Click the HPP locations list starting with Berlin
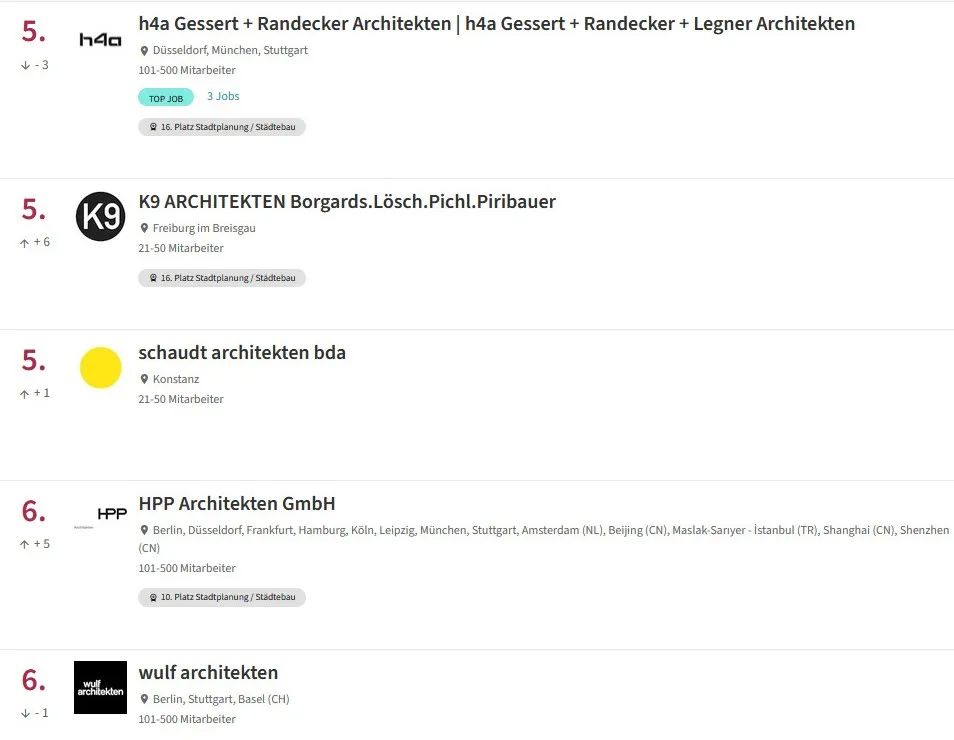 (544, 539)
